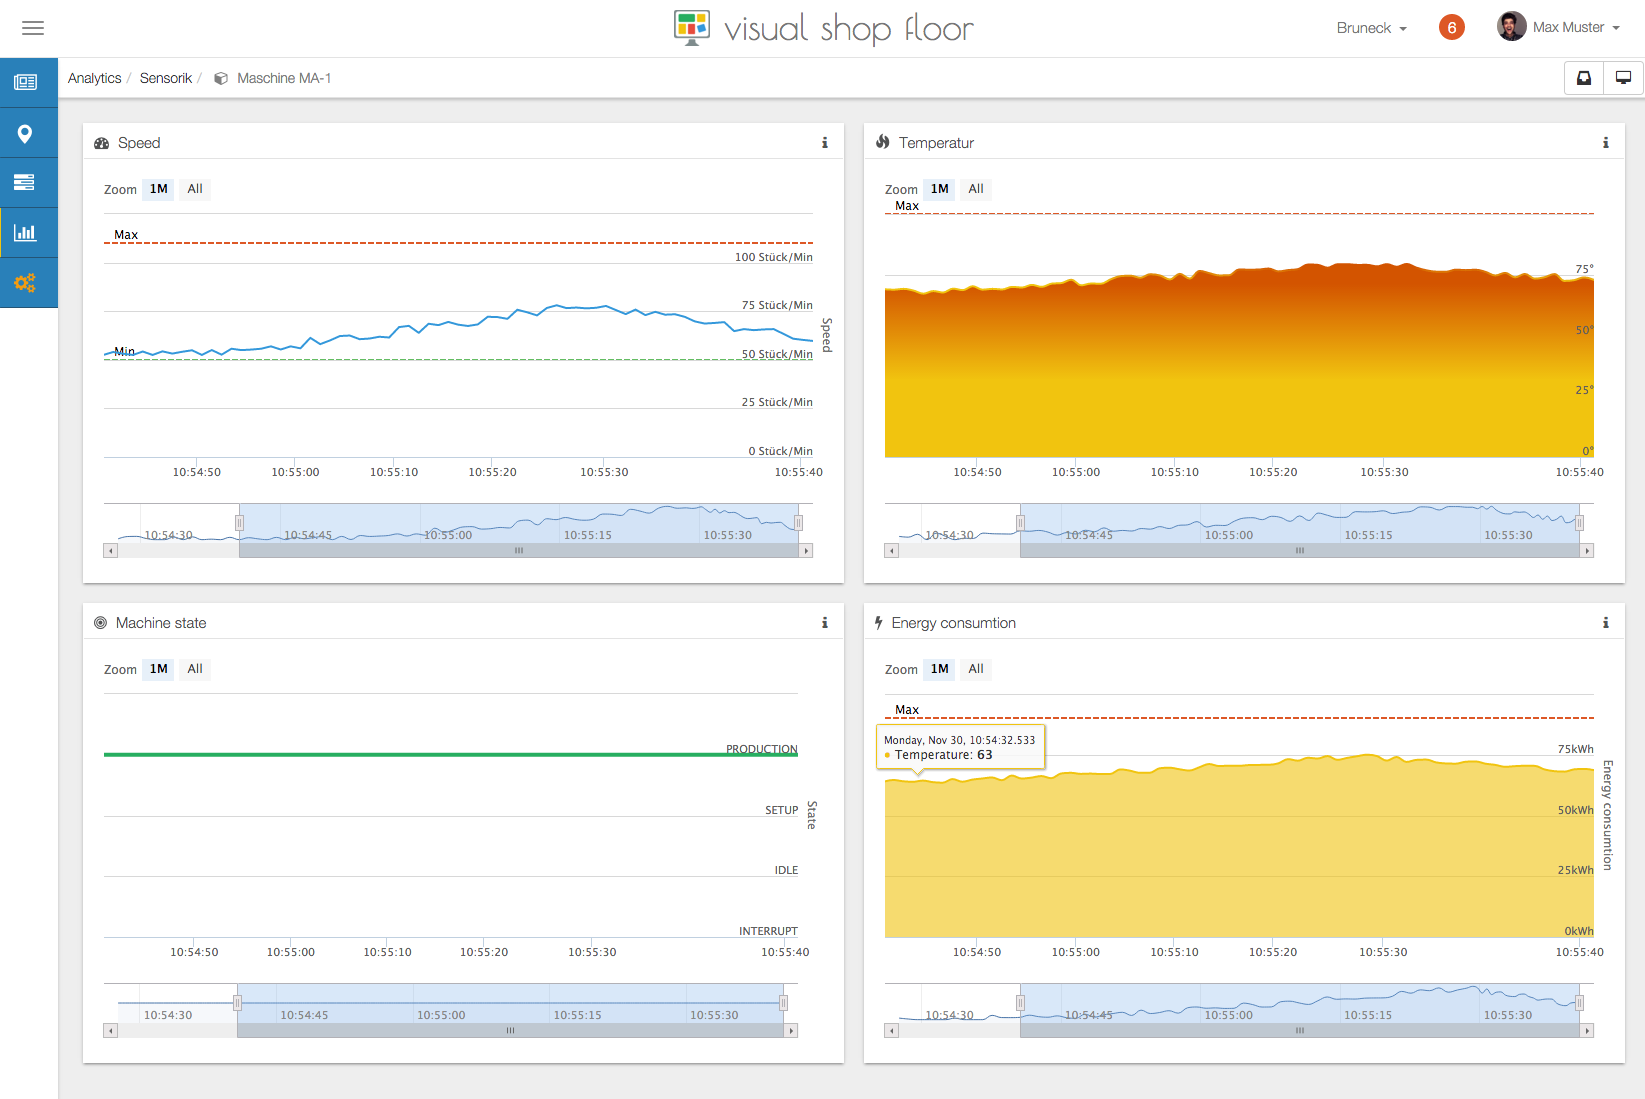Select 1M zoom in Energy consumtion chart
Viewport: 1645px width, 1099px height.
[939, 669]
